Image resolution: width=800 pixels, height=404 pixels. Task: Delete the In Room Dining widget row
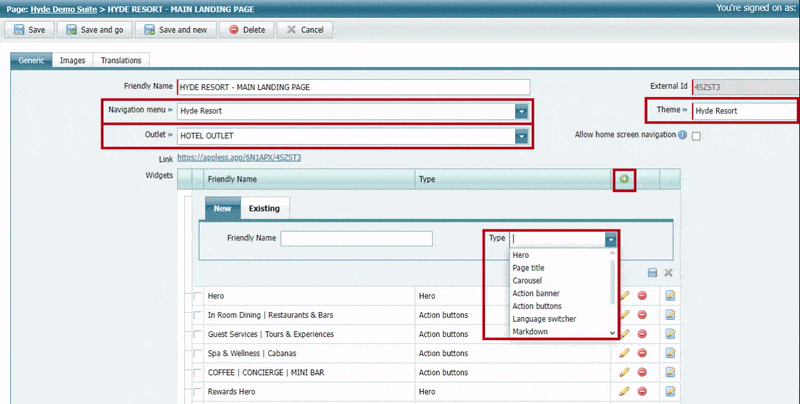(642, 315)
